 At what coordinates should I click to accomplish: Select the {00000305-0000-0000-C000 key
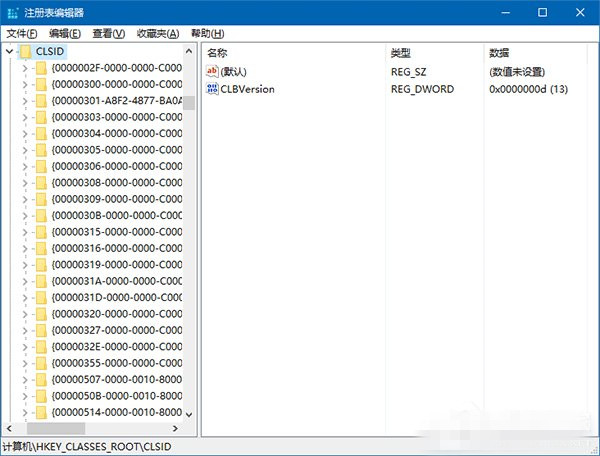tap(117, 150)
